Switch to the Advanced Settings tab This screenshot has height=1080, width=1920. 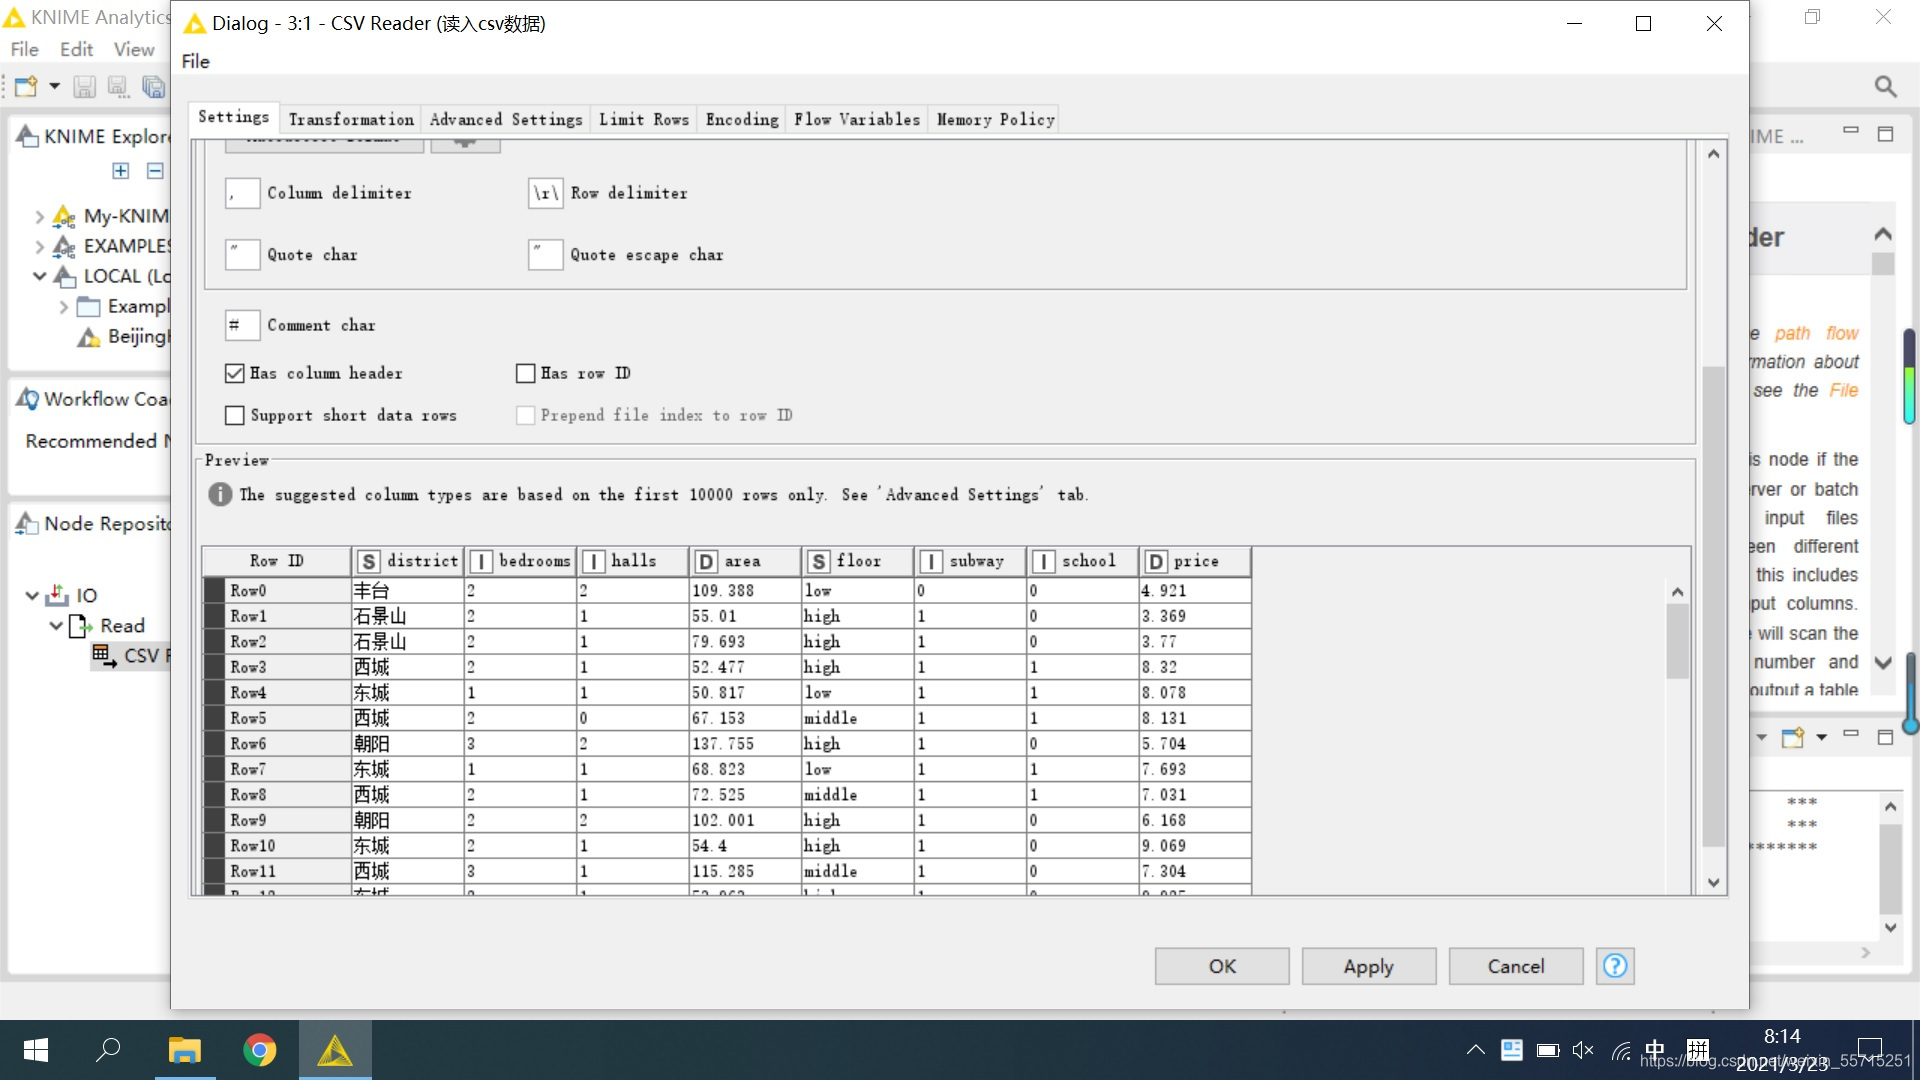tap(506, 119)
